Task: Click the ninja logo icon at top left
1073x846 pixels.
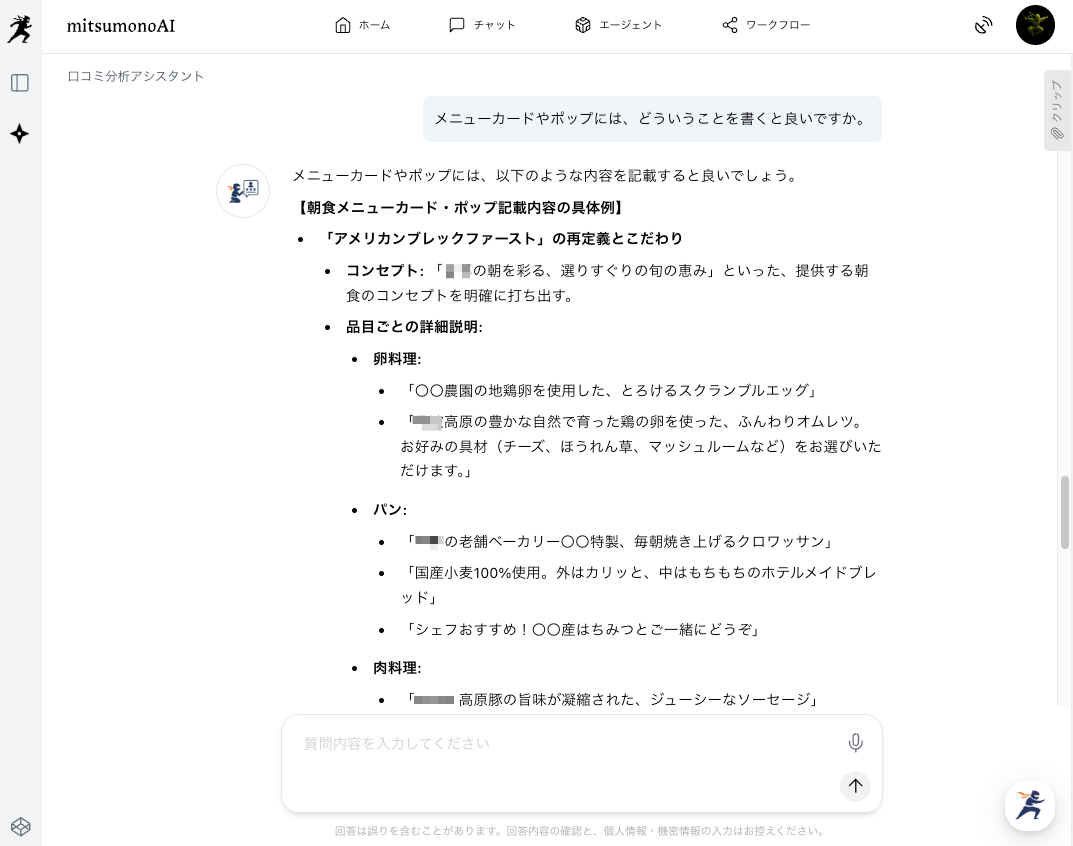Action: pyautogui.click(x=20, y=29)
